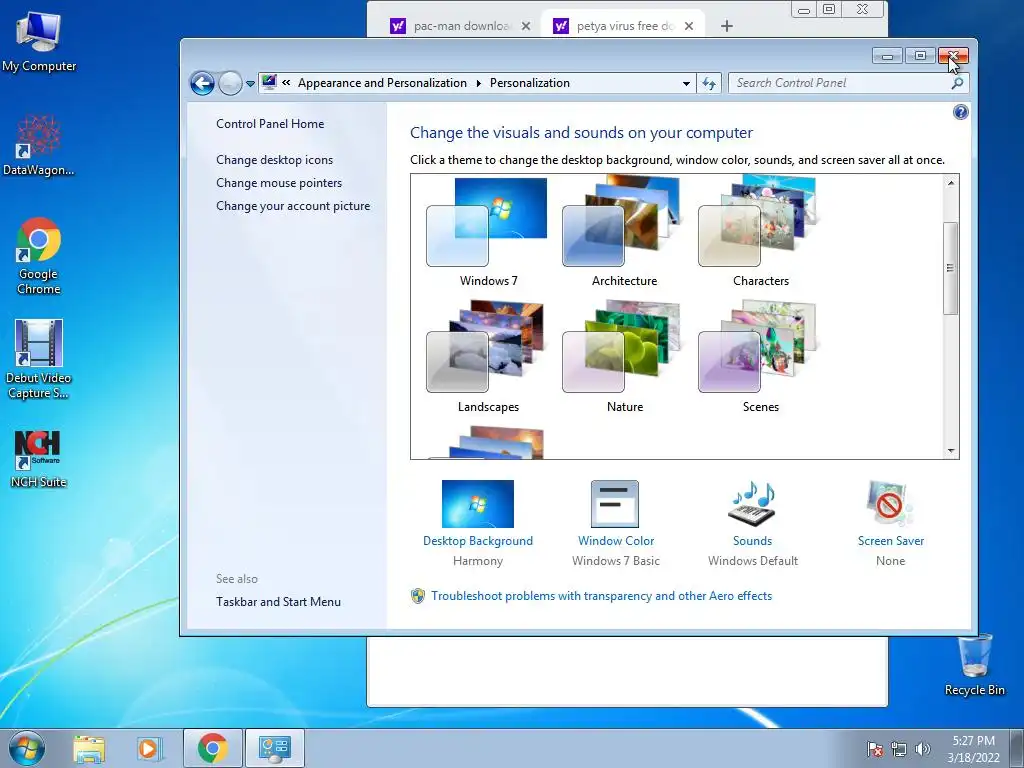Open Windows Explorer from taskbar
This screenshot has width=1024, height=768.
pos(89,748)
